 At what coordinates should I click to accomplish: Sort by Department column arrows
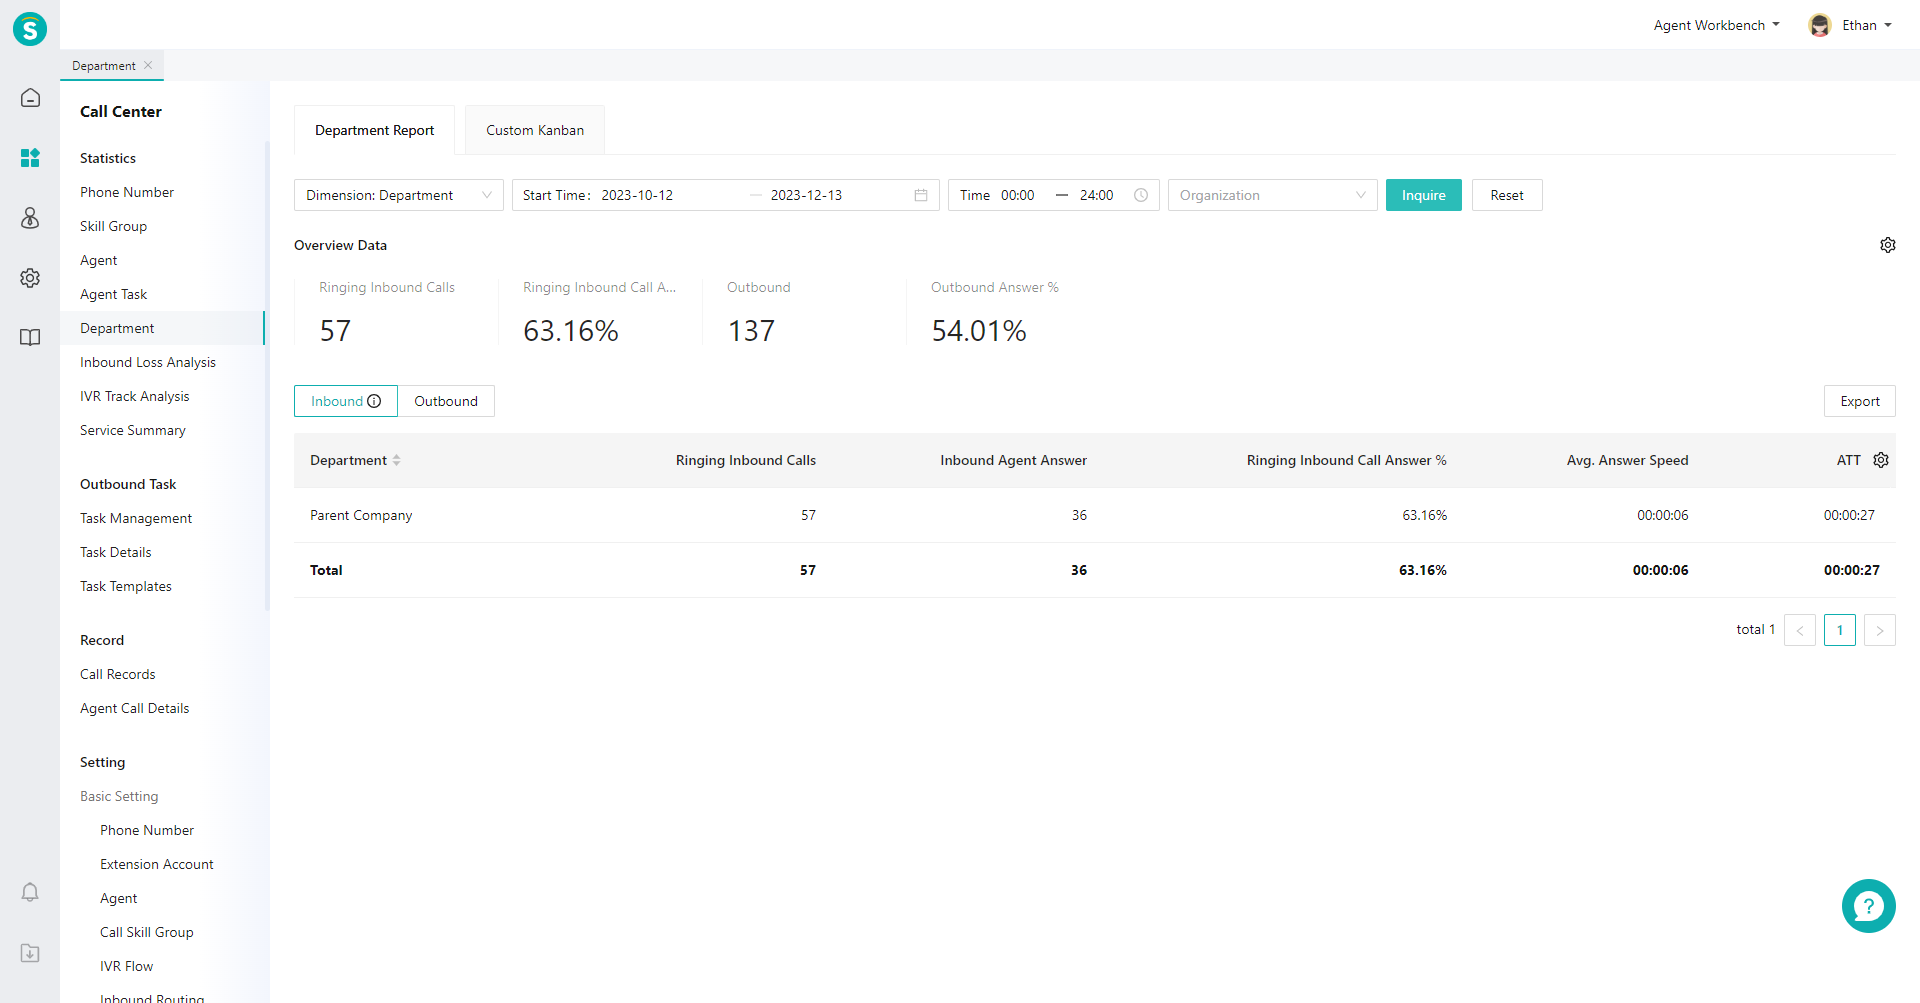396,460
